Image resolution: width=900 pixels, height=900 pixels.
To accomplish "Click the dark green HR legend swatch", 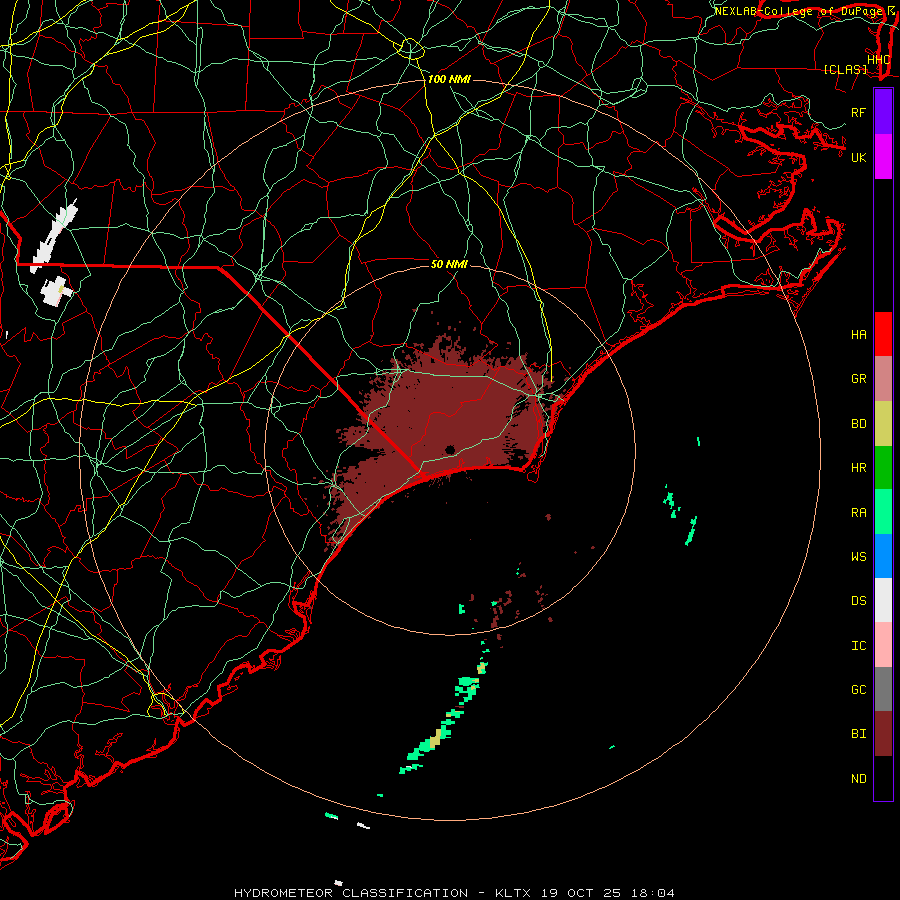I will pos(883,467).
